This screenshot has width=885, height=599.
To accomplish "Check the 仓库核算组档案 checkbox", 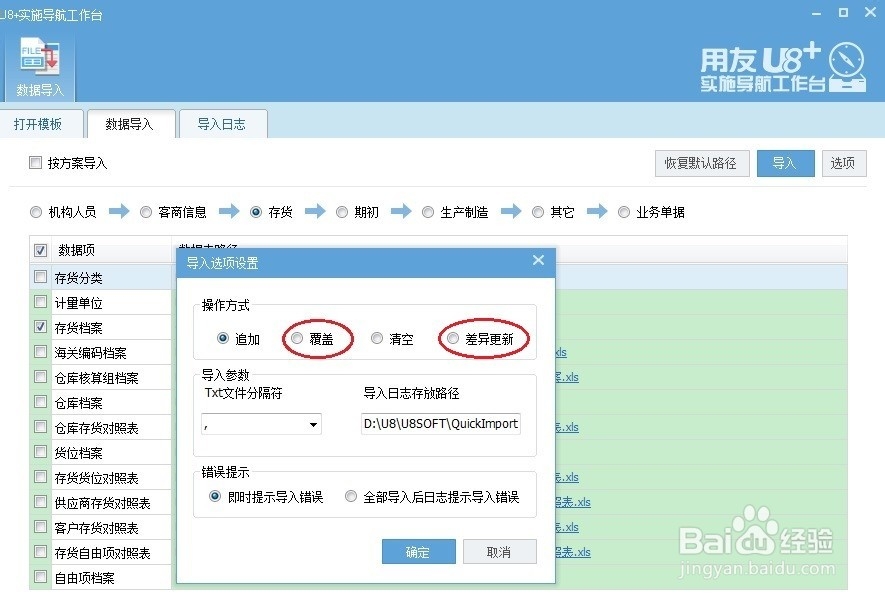I will pos(41,377).
